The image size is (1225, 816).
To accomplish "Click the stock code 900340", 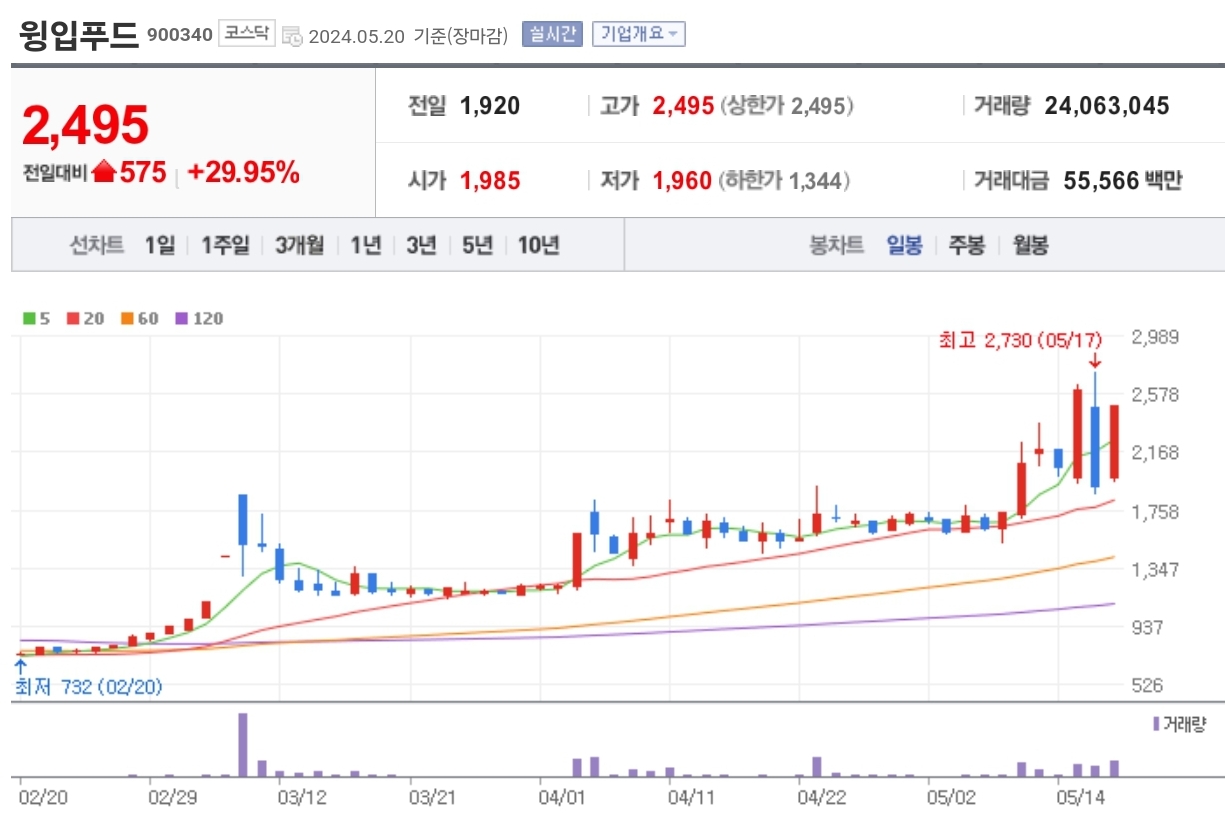I will pos(180,35).
